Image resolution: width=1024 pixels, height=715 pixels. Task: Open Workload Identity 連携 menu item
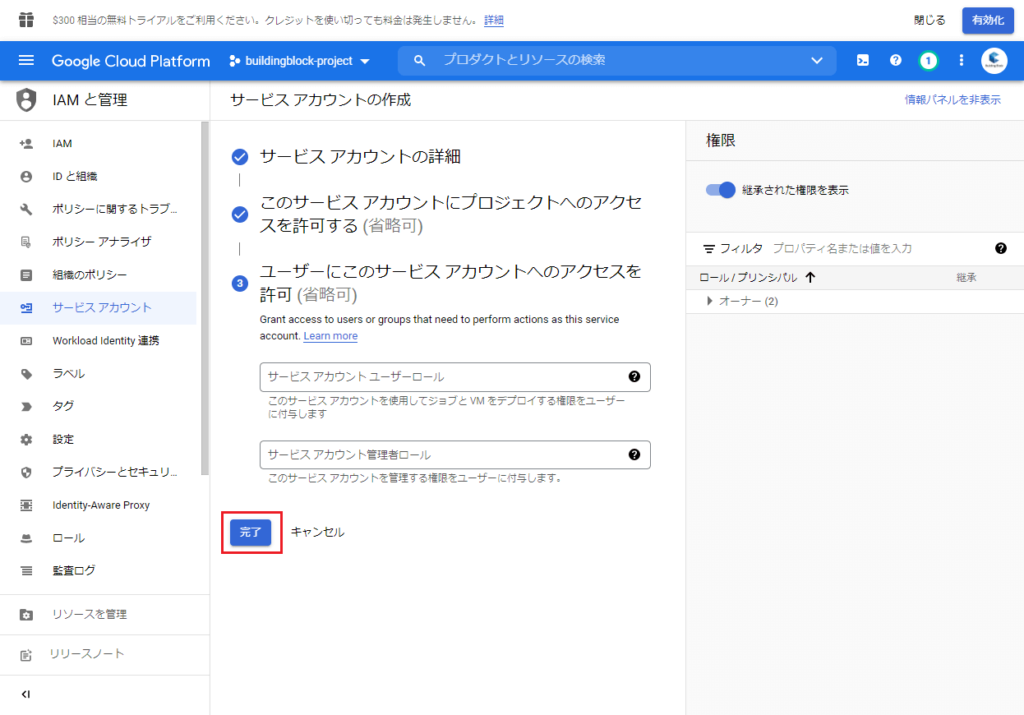tap(98, 341)
